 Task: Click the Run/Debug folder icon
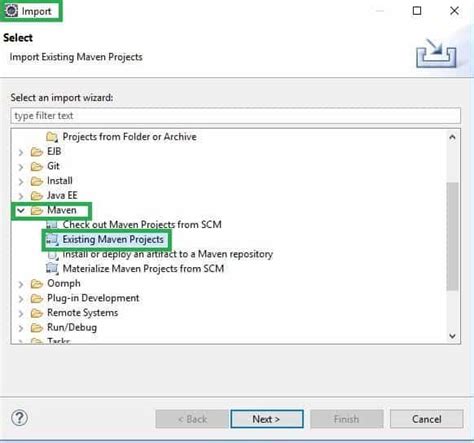point(37,328)
